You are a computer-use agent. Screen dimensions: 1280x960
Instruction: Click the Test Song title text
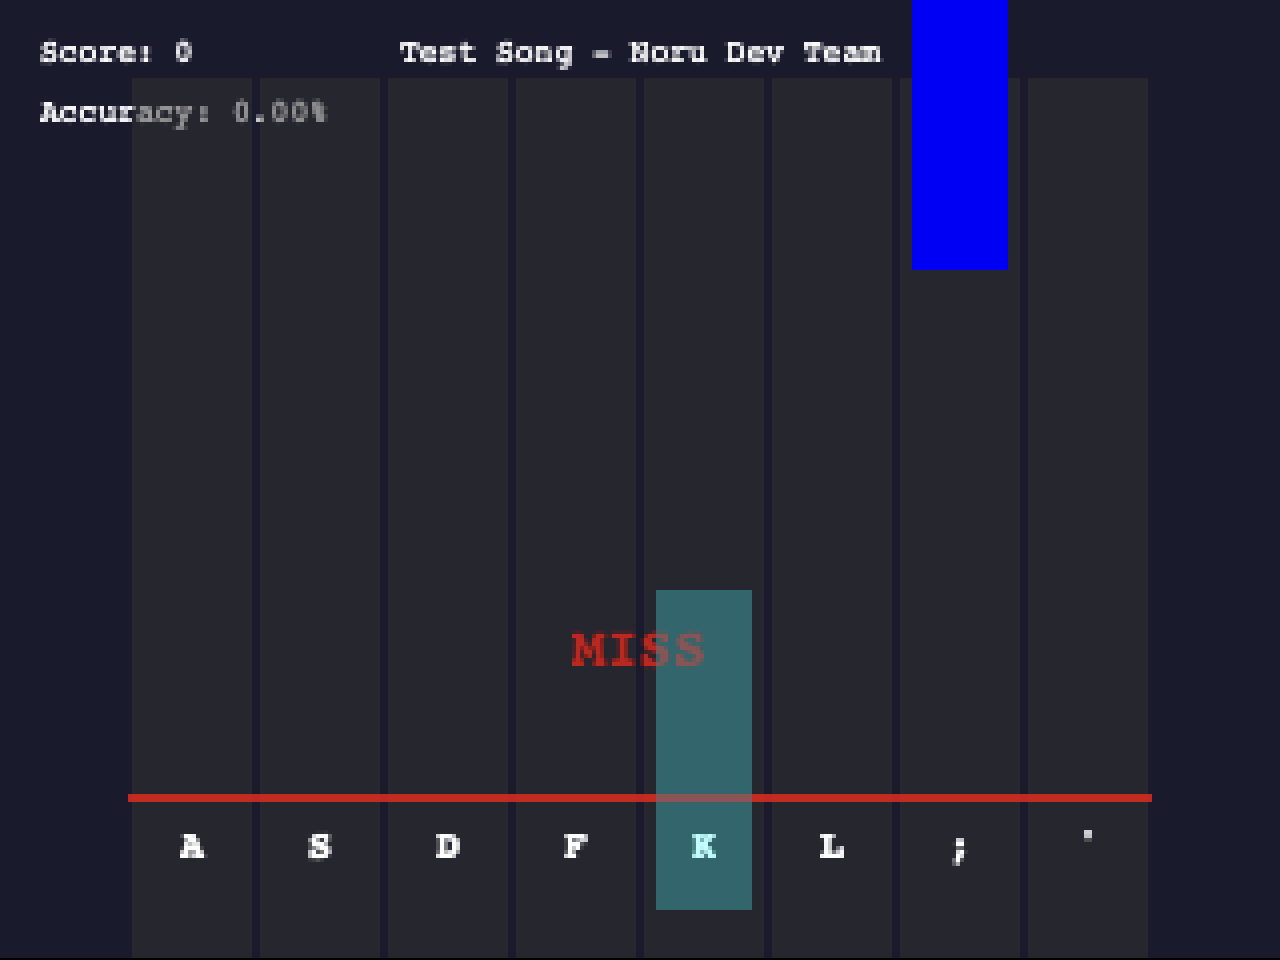tap(640, 52)
